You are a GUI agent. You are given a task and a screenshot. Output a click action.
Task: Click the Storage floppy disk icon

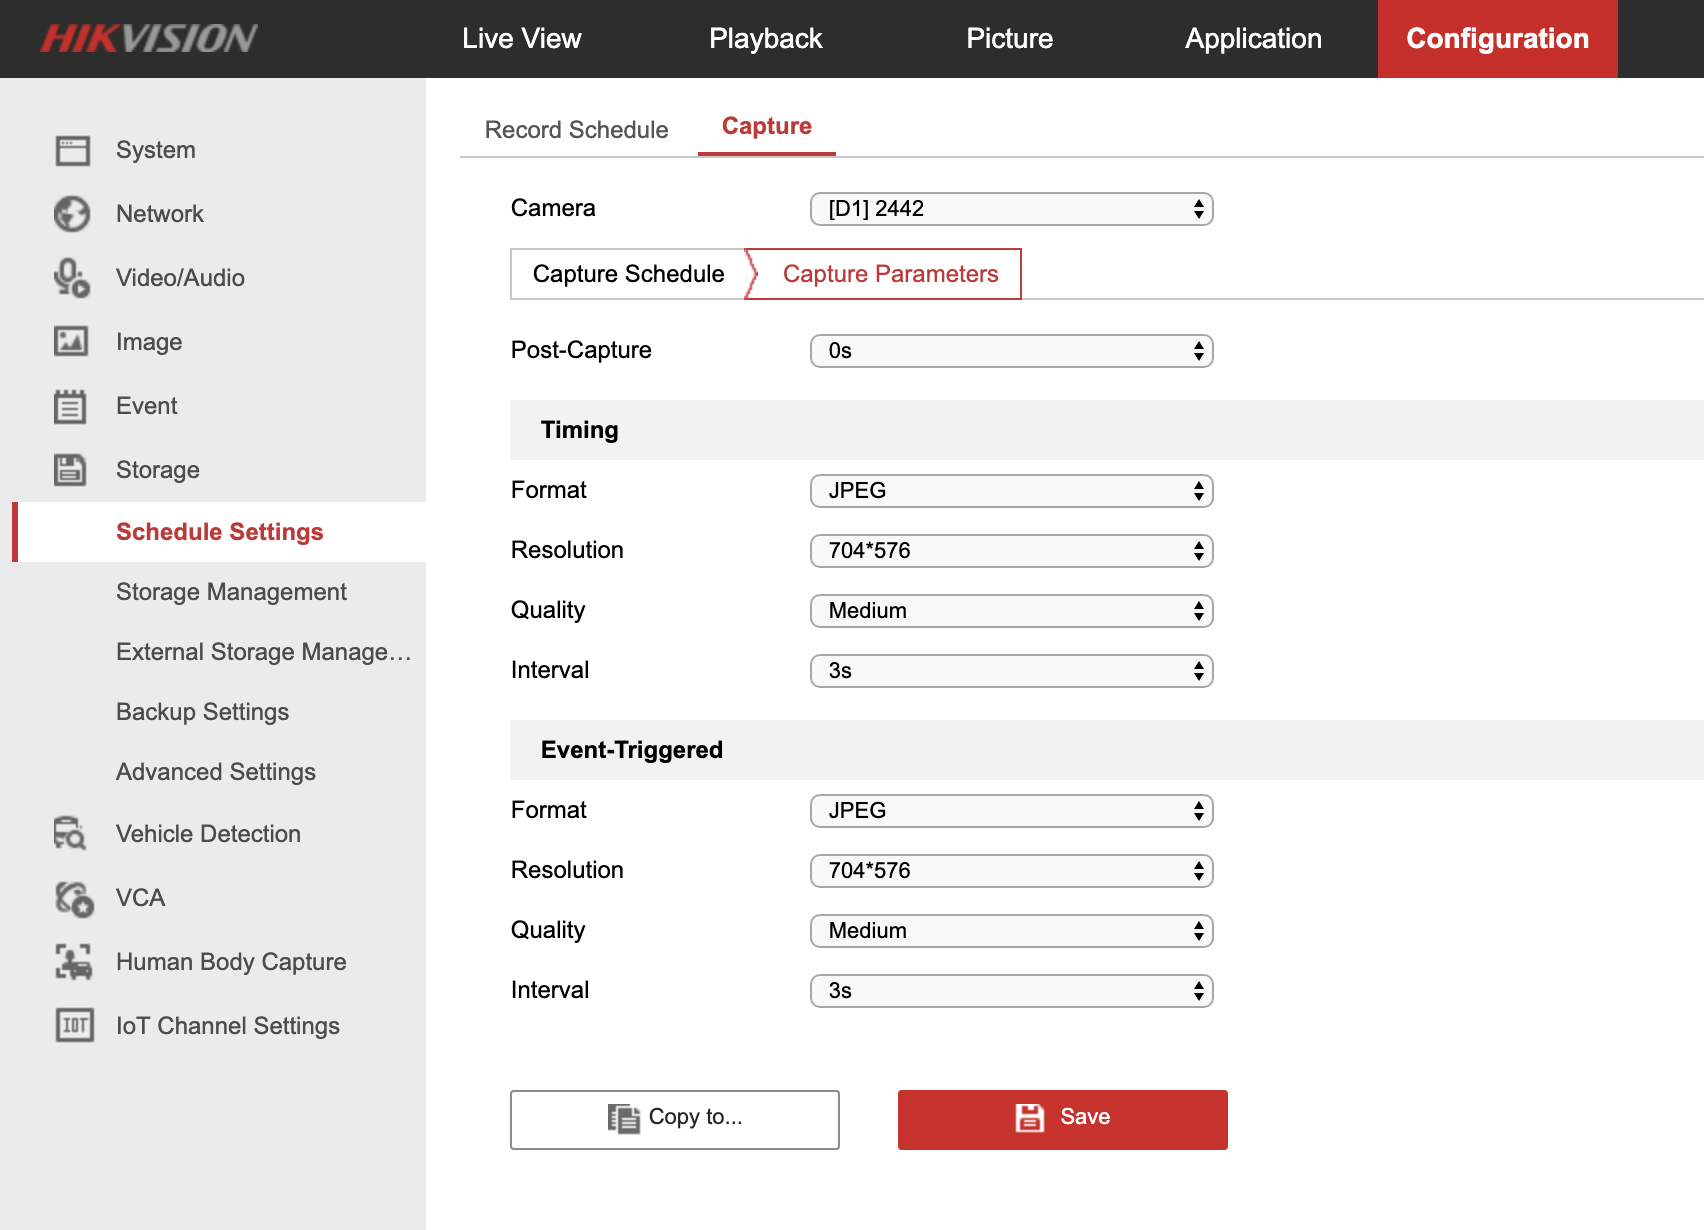[72, 470]
